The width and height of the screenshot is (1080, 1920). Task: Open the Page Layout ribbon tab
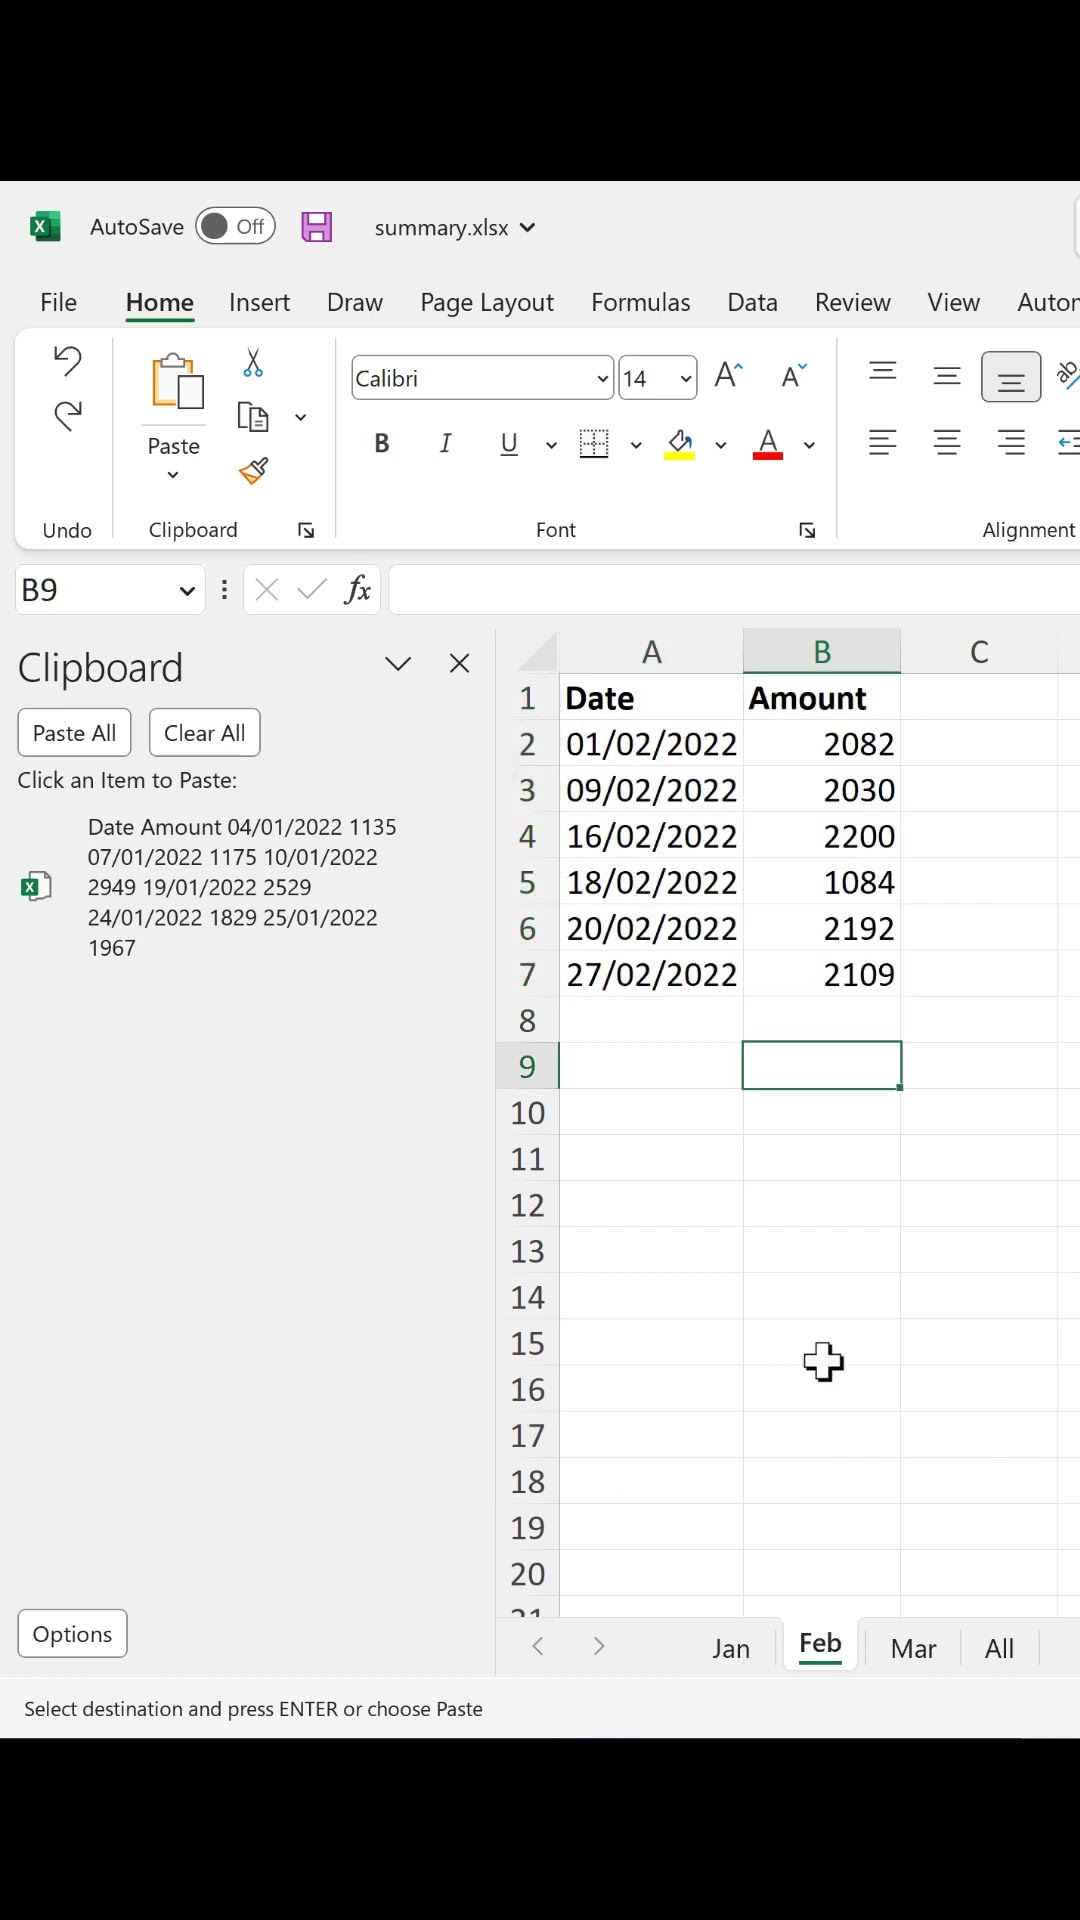487,302
